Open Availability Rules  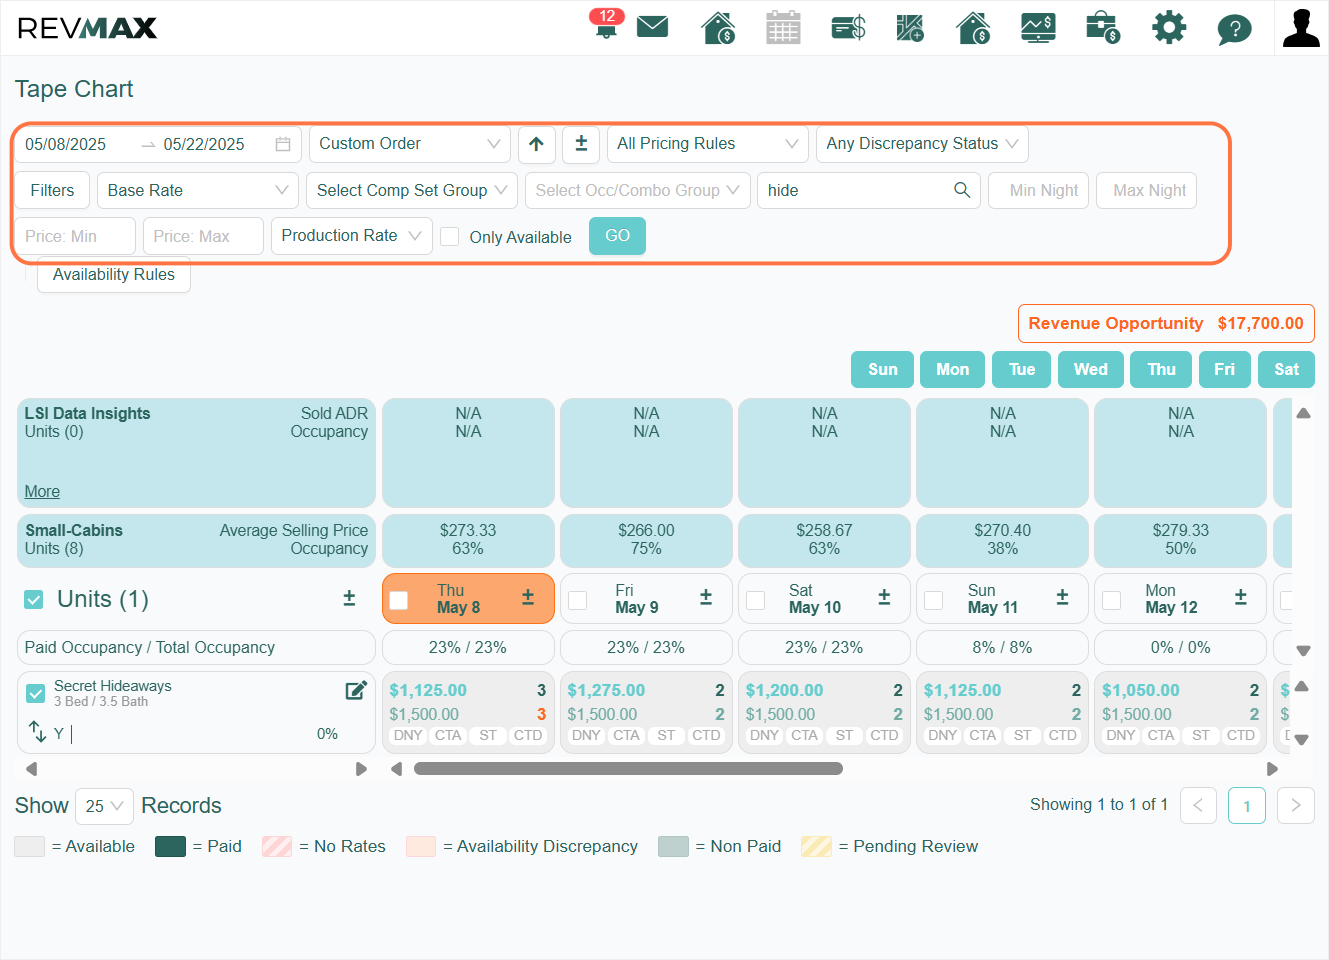pos(114,274)
